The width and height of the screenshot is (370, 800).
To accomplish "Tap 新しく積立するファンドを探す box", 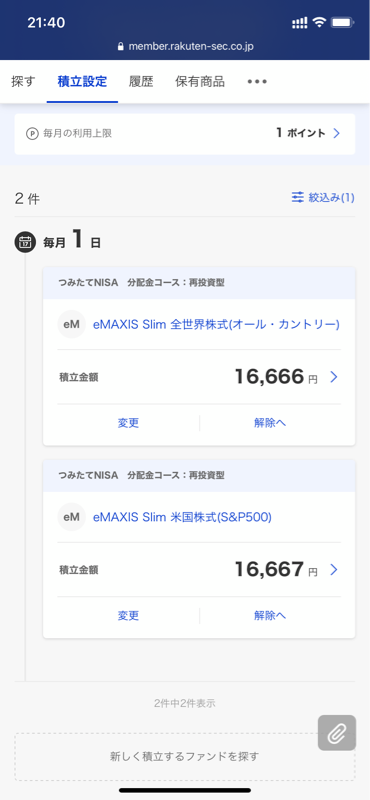I will pos(185,757).
